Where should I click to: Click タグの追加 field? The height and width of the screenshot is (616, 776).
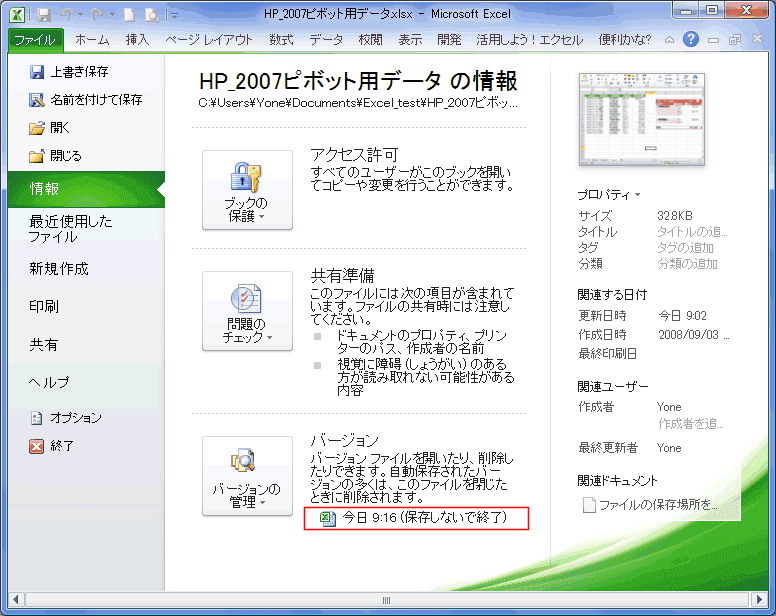(685, 247)
